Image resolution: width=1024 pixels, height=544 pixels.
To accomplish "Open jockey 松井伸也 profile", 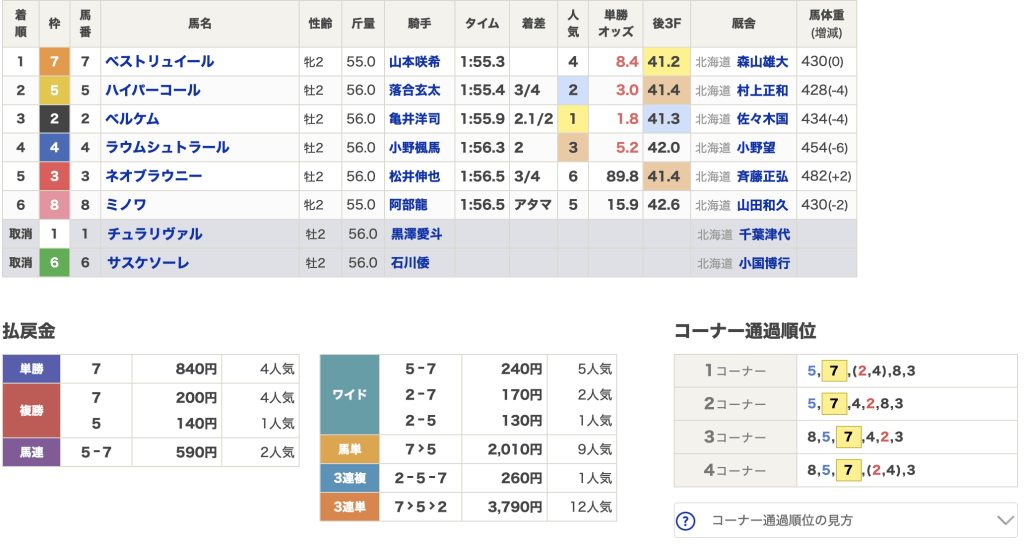I will click(415, 176).
